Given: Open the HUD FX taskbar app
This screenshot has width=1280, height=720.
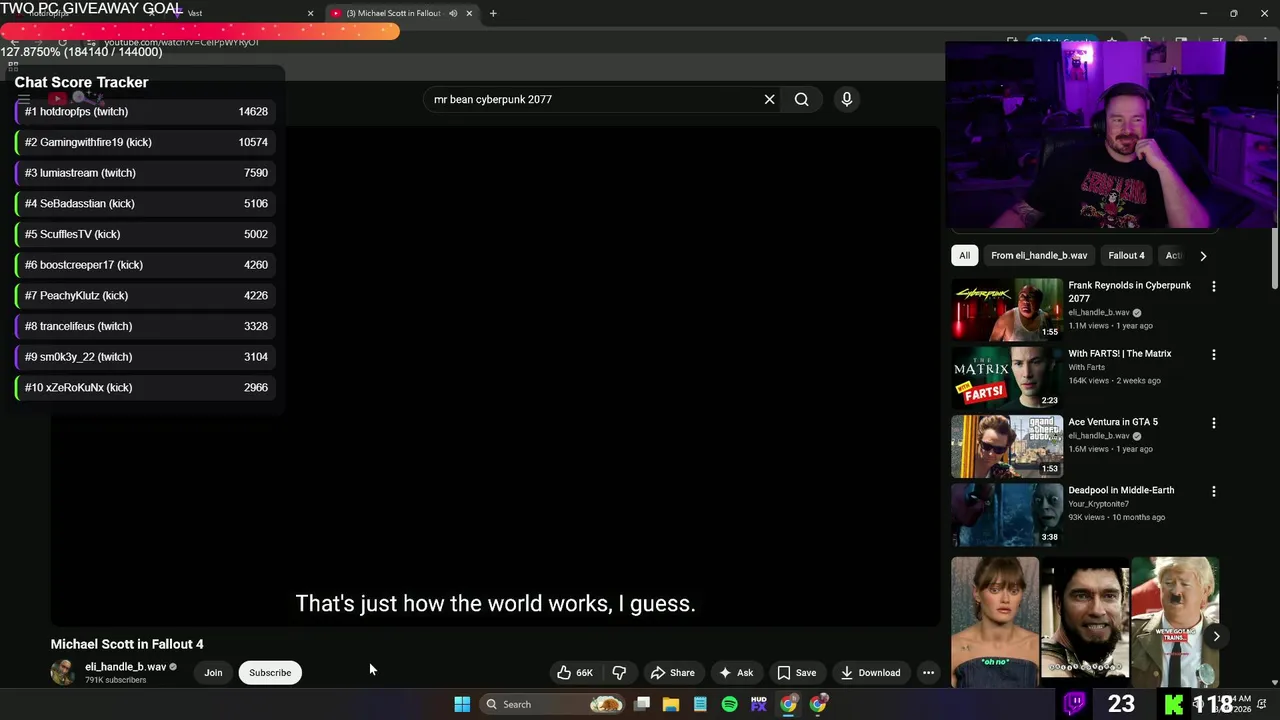Looking at the screenshot, I should [x=758, y=704].
